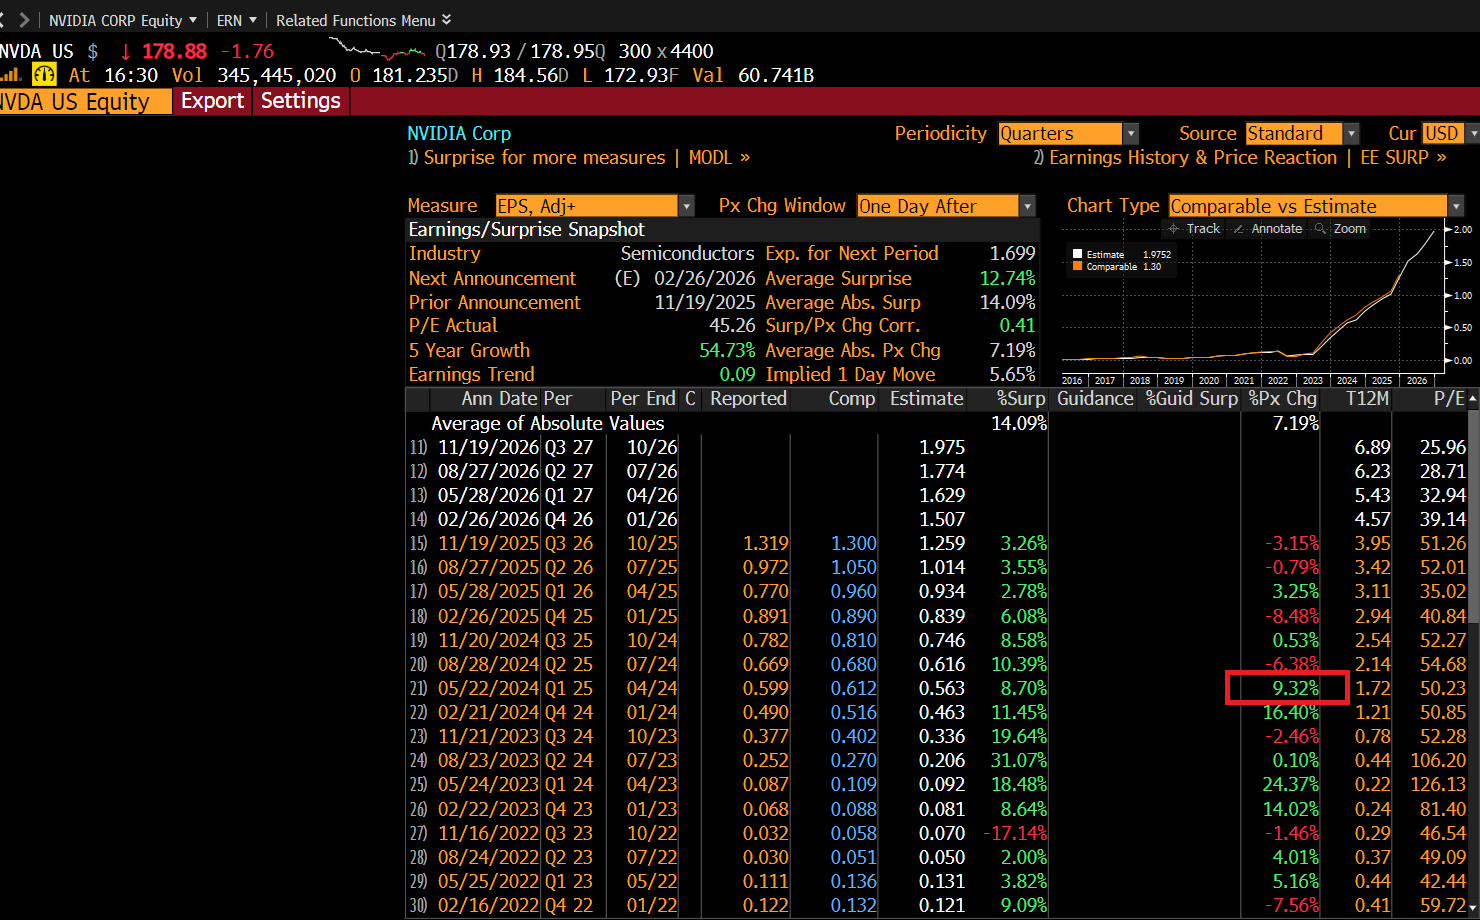Activate the Track crosshair tool on chart
Screen dimensions: 1480x920
point(1194,229)
